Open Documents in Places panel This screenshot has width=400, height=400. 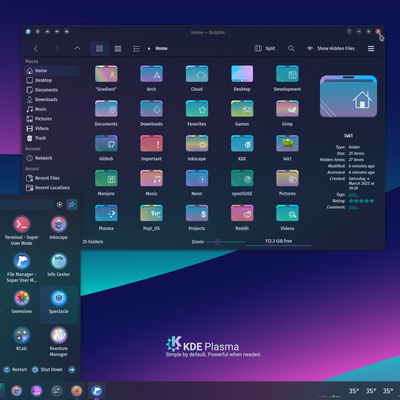click(x=52, y=90)
